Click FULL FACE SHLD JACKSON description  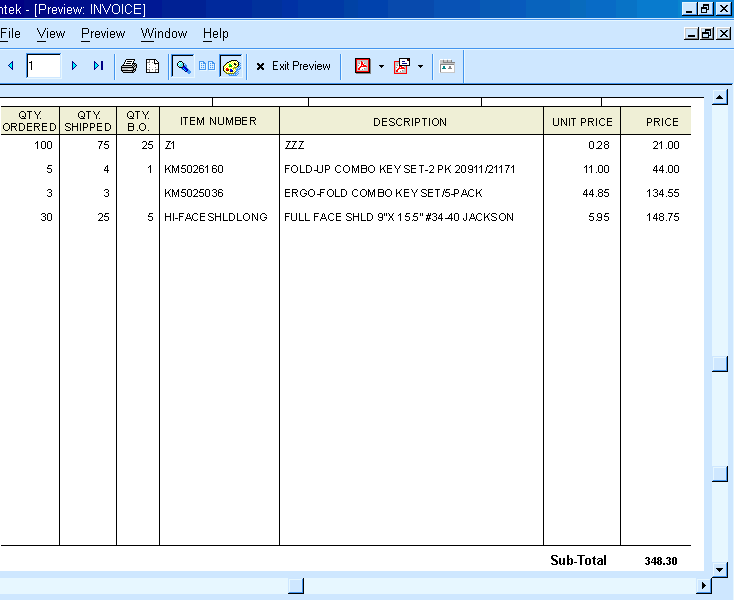point(399,217)
